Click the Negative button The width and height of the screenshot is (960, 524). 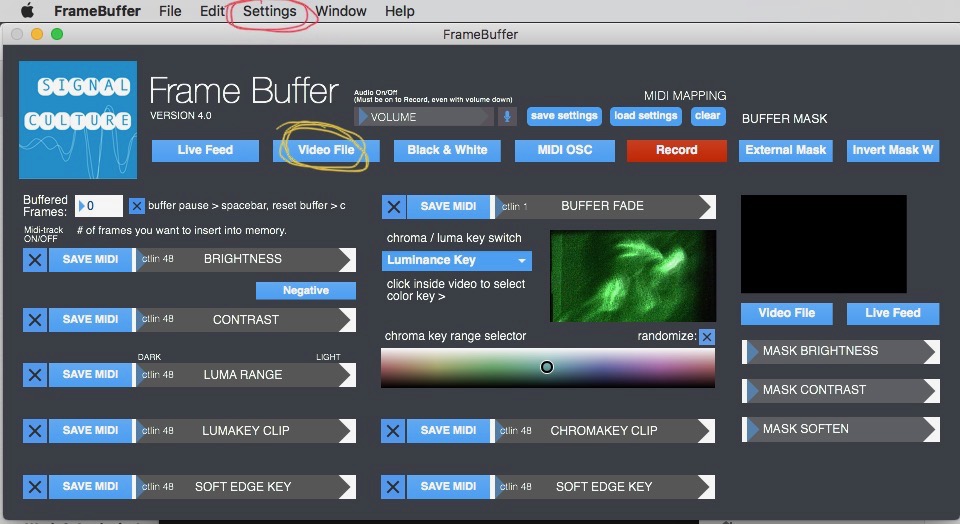click(x=306, y=291)
